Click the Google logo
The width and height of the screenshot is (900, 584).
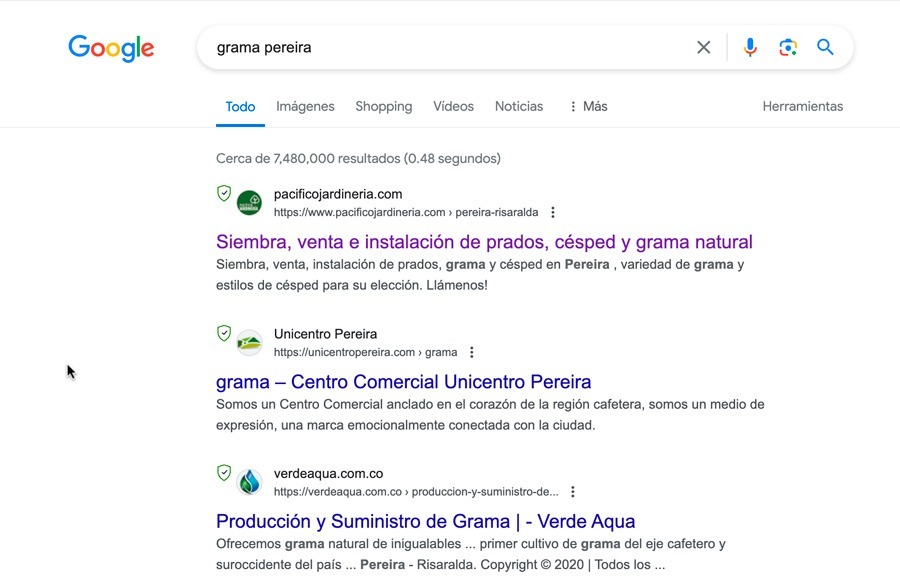[111, 48]
